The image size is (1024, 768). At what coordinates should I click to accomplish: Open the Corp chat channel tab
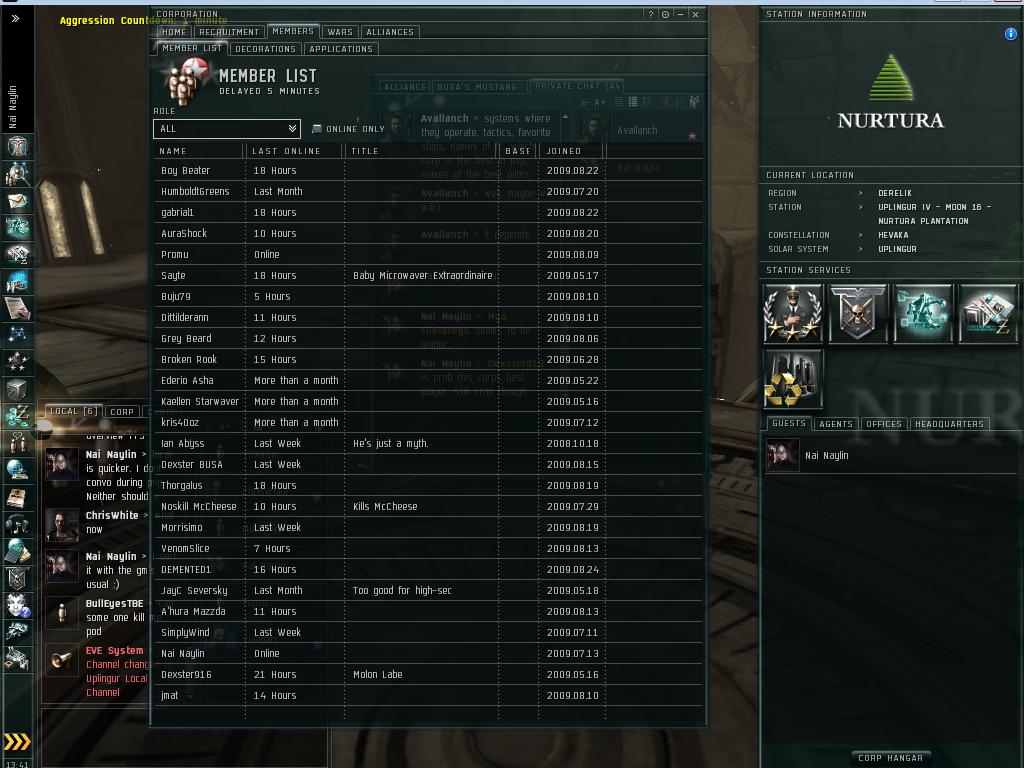pyautogui.click(x=122, y=411)
